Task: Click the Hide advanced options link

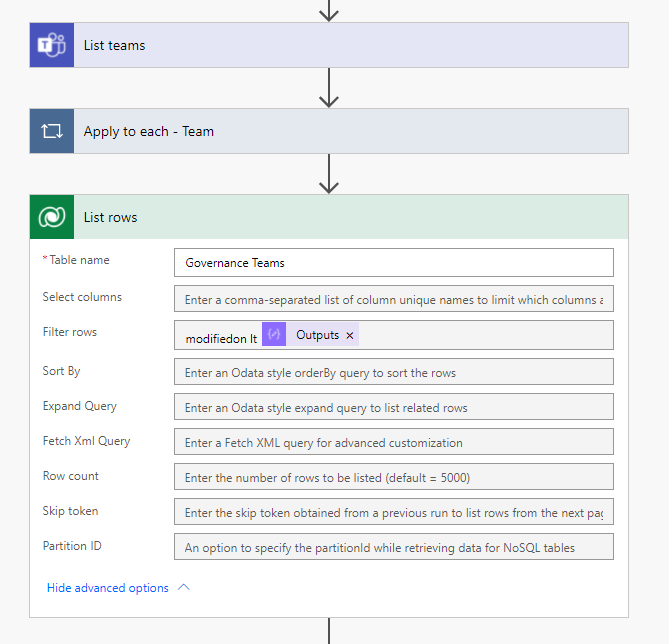Action: coord(107,588)
